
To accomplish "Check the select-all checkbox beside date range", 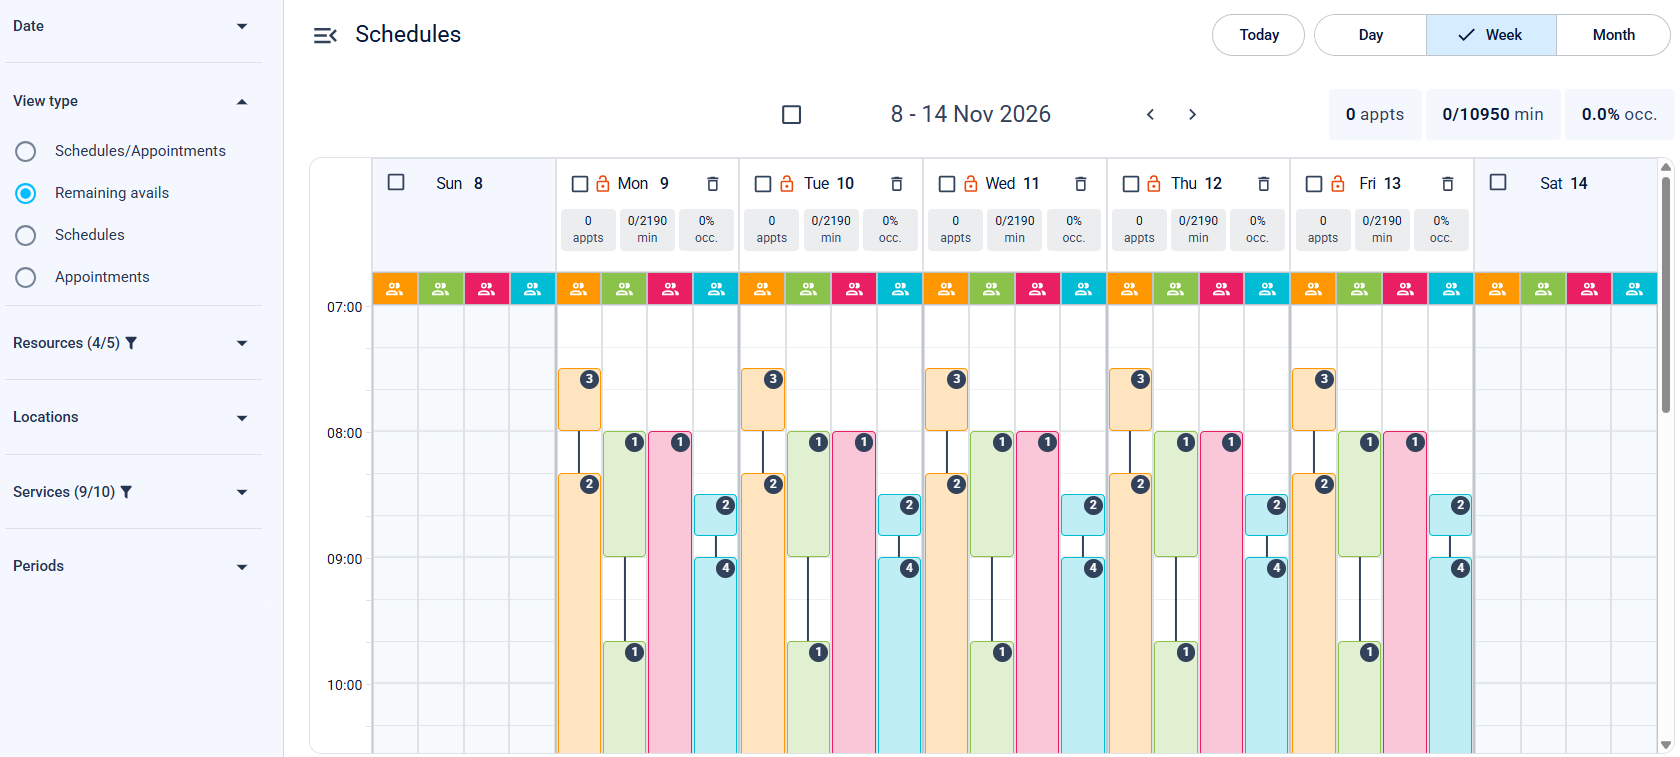I will [792, 115].
